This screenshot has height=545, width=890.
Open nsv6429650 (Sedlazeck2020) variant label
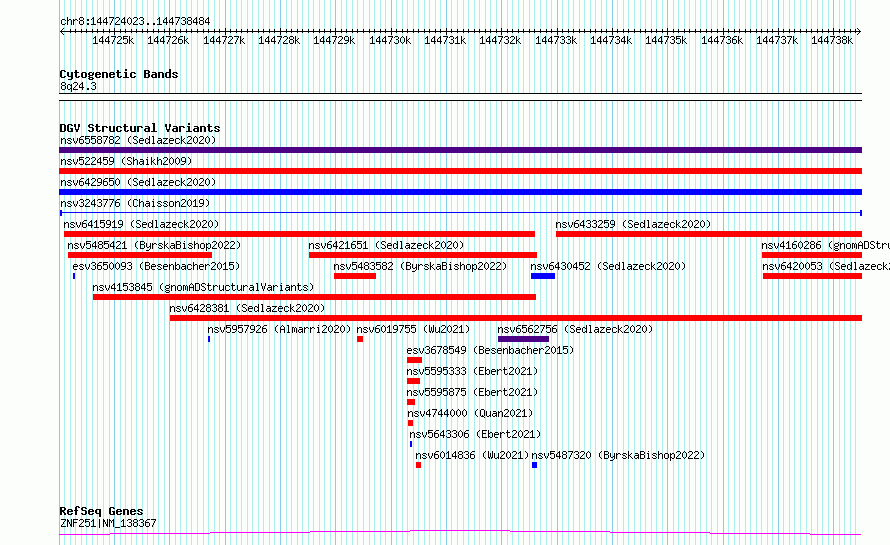pos(138,182)
